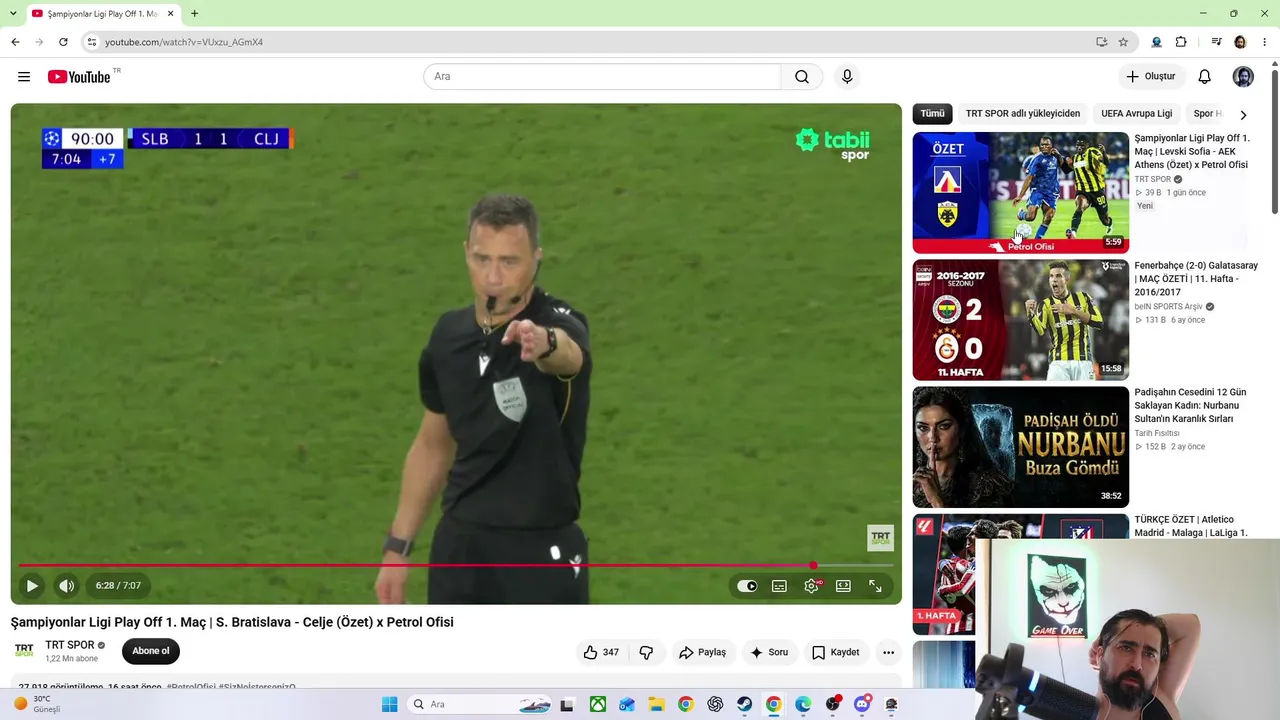Start voice search with the microphone
Image resolution: width=1280 pixels, height=720 pixels.
[847, 77]
